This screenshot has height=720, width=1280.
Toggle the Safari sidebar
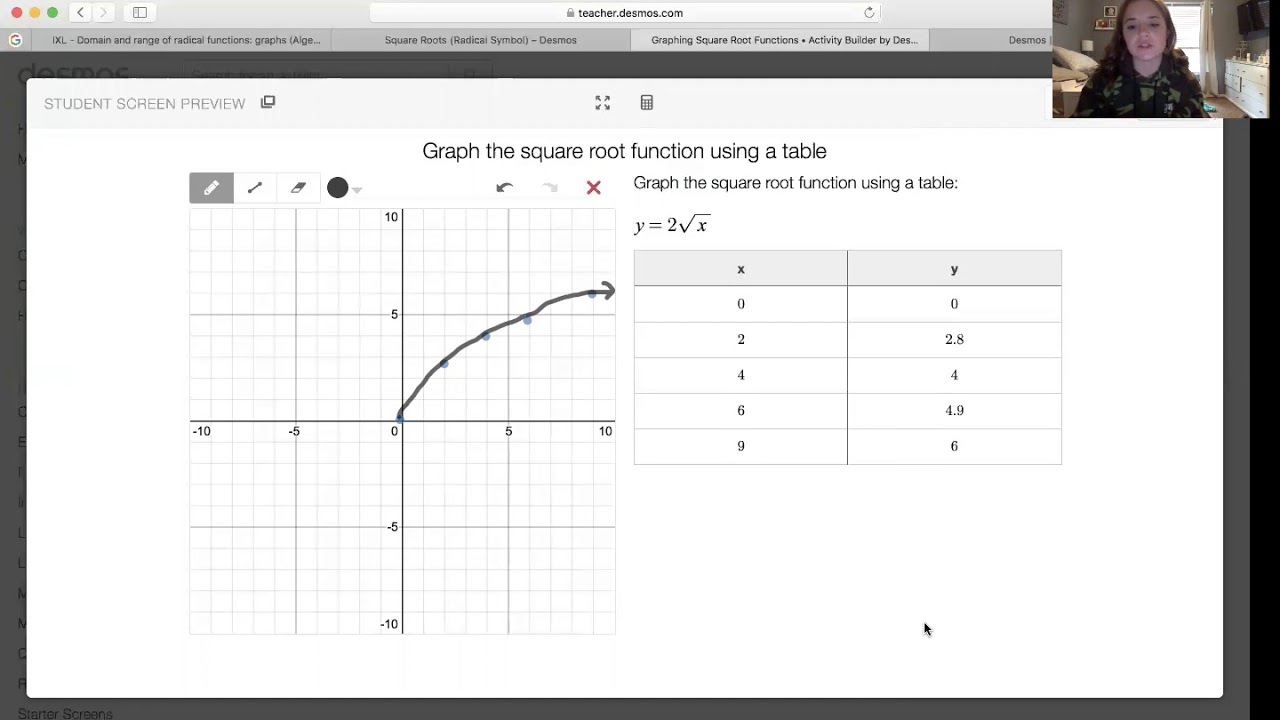[x=140, y=13]
